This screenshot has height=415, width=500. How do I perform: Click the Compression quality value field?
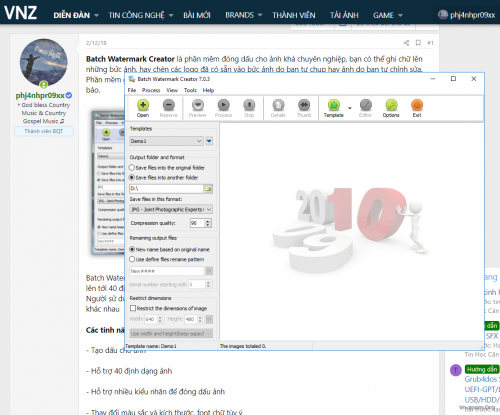coord(197,223)
